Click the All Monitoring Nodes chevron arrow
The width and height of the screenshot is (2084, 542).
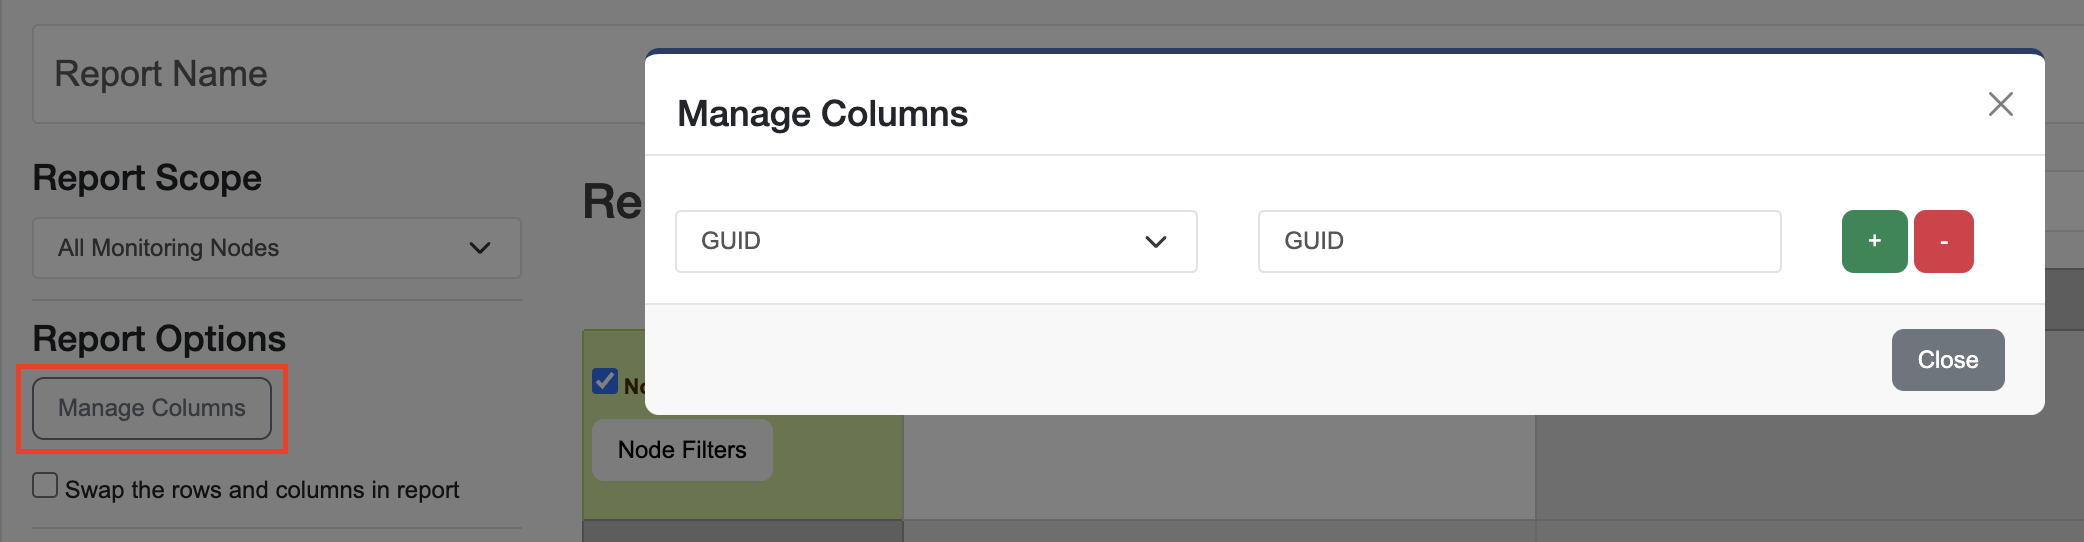coord(480,248)
